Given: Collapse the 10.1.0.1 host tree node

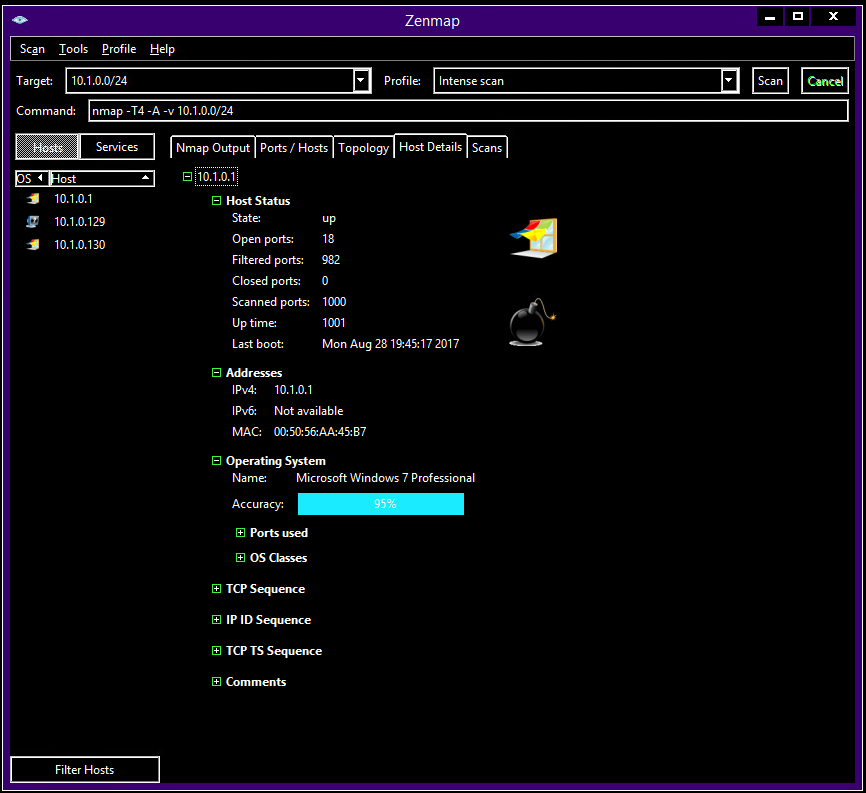Looking at the screenshot, I should point(187,177).
